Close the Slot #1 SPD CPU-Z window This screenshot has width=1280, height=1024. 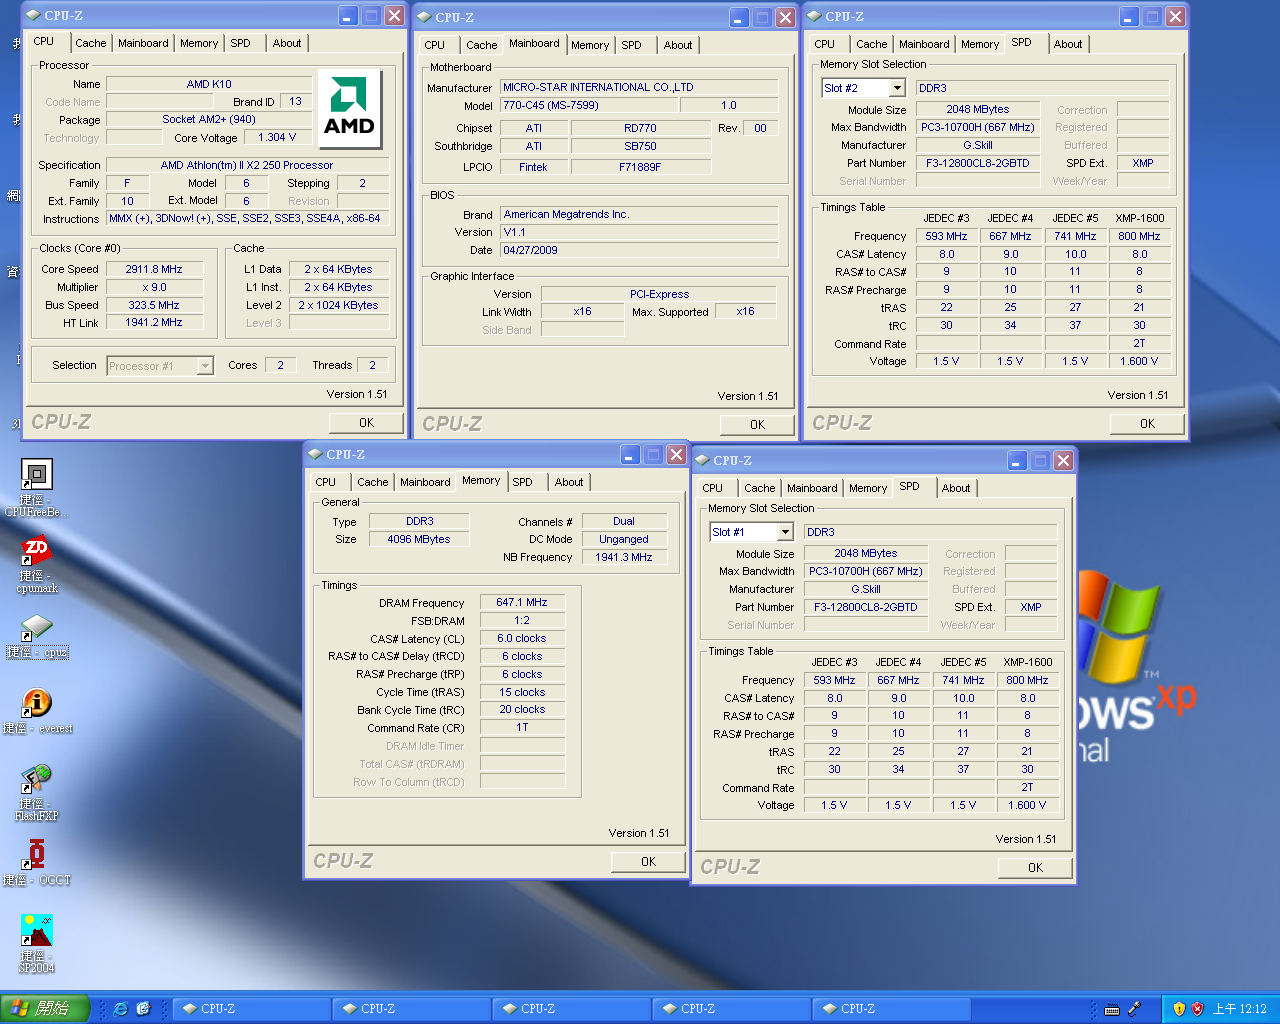click(x=1063, y=461)
